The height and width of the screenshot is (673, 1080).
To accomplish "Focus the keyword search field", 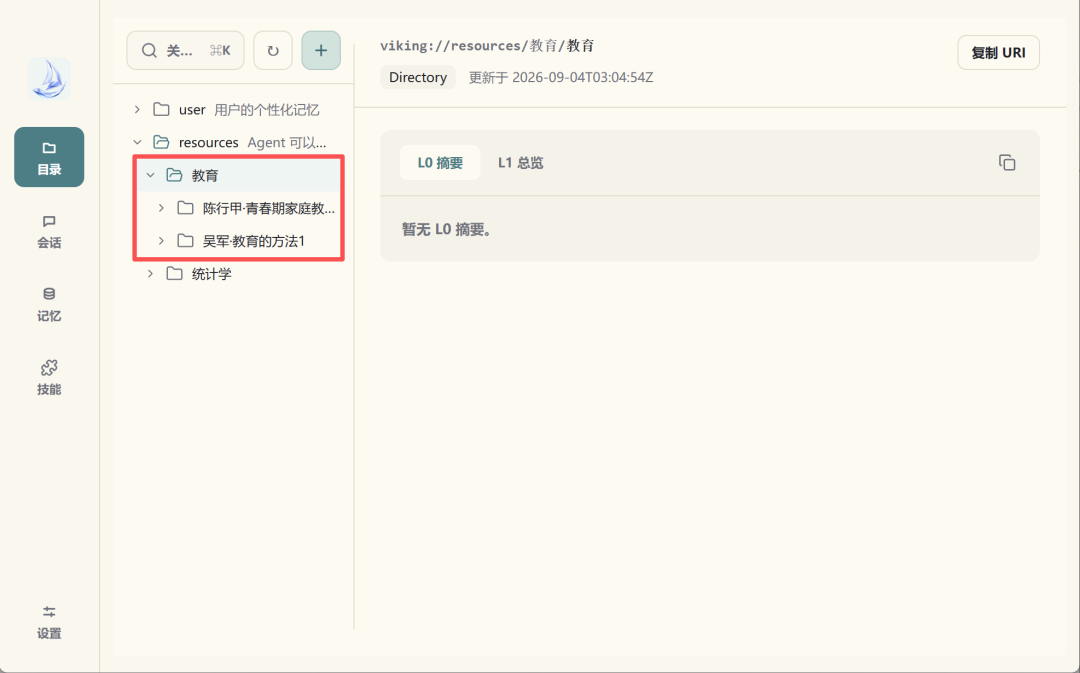I will coord(185,50).
